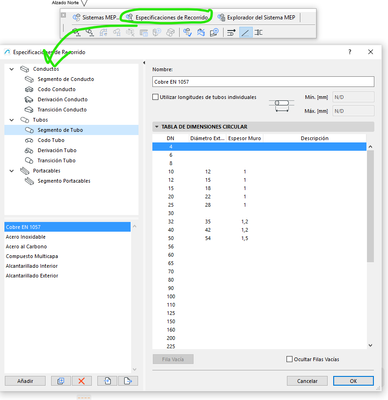388x400 pixels.
Task: Click the duplicate specification icon button
Action: click(61, 381)
